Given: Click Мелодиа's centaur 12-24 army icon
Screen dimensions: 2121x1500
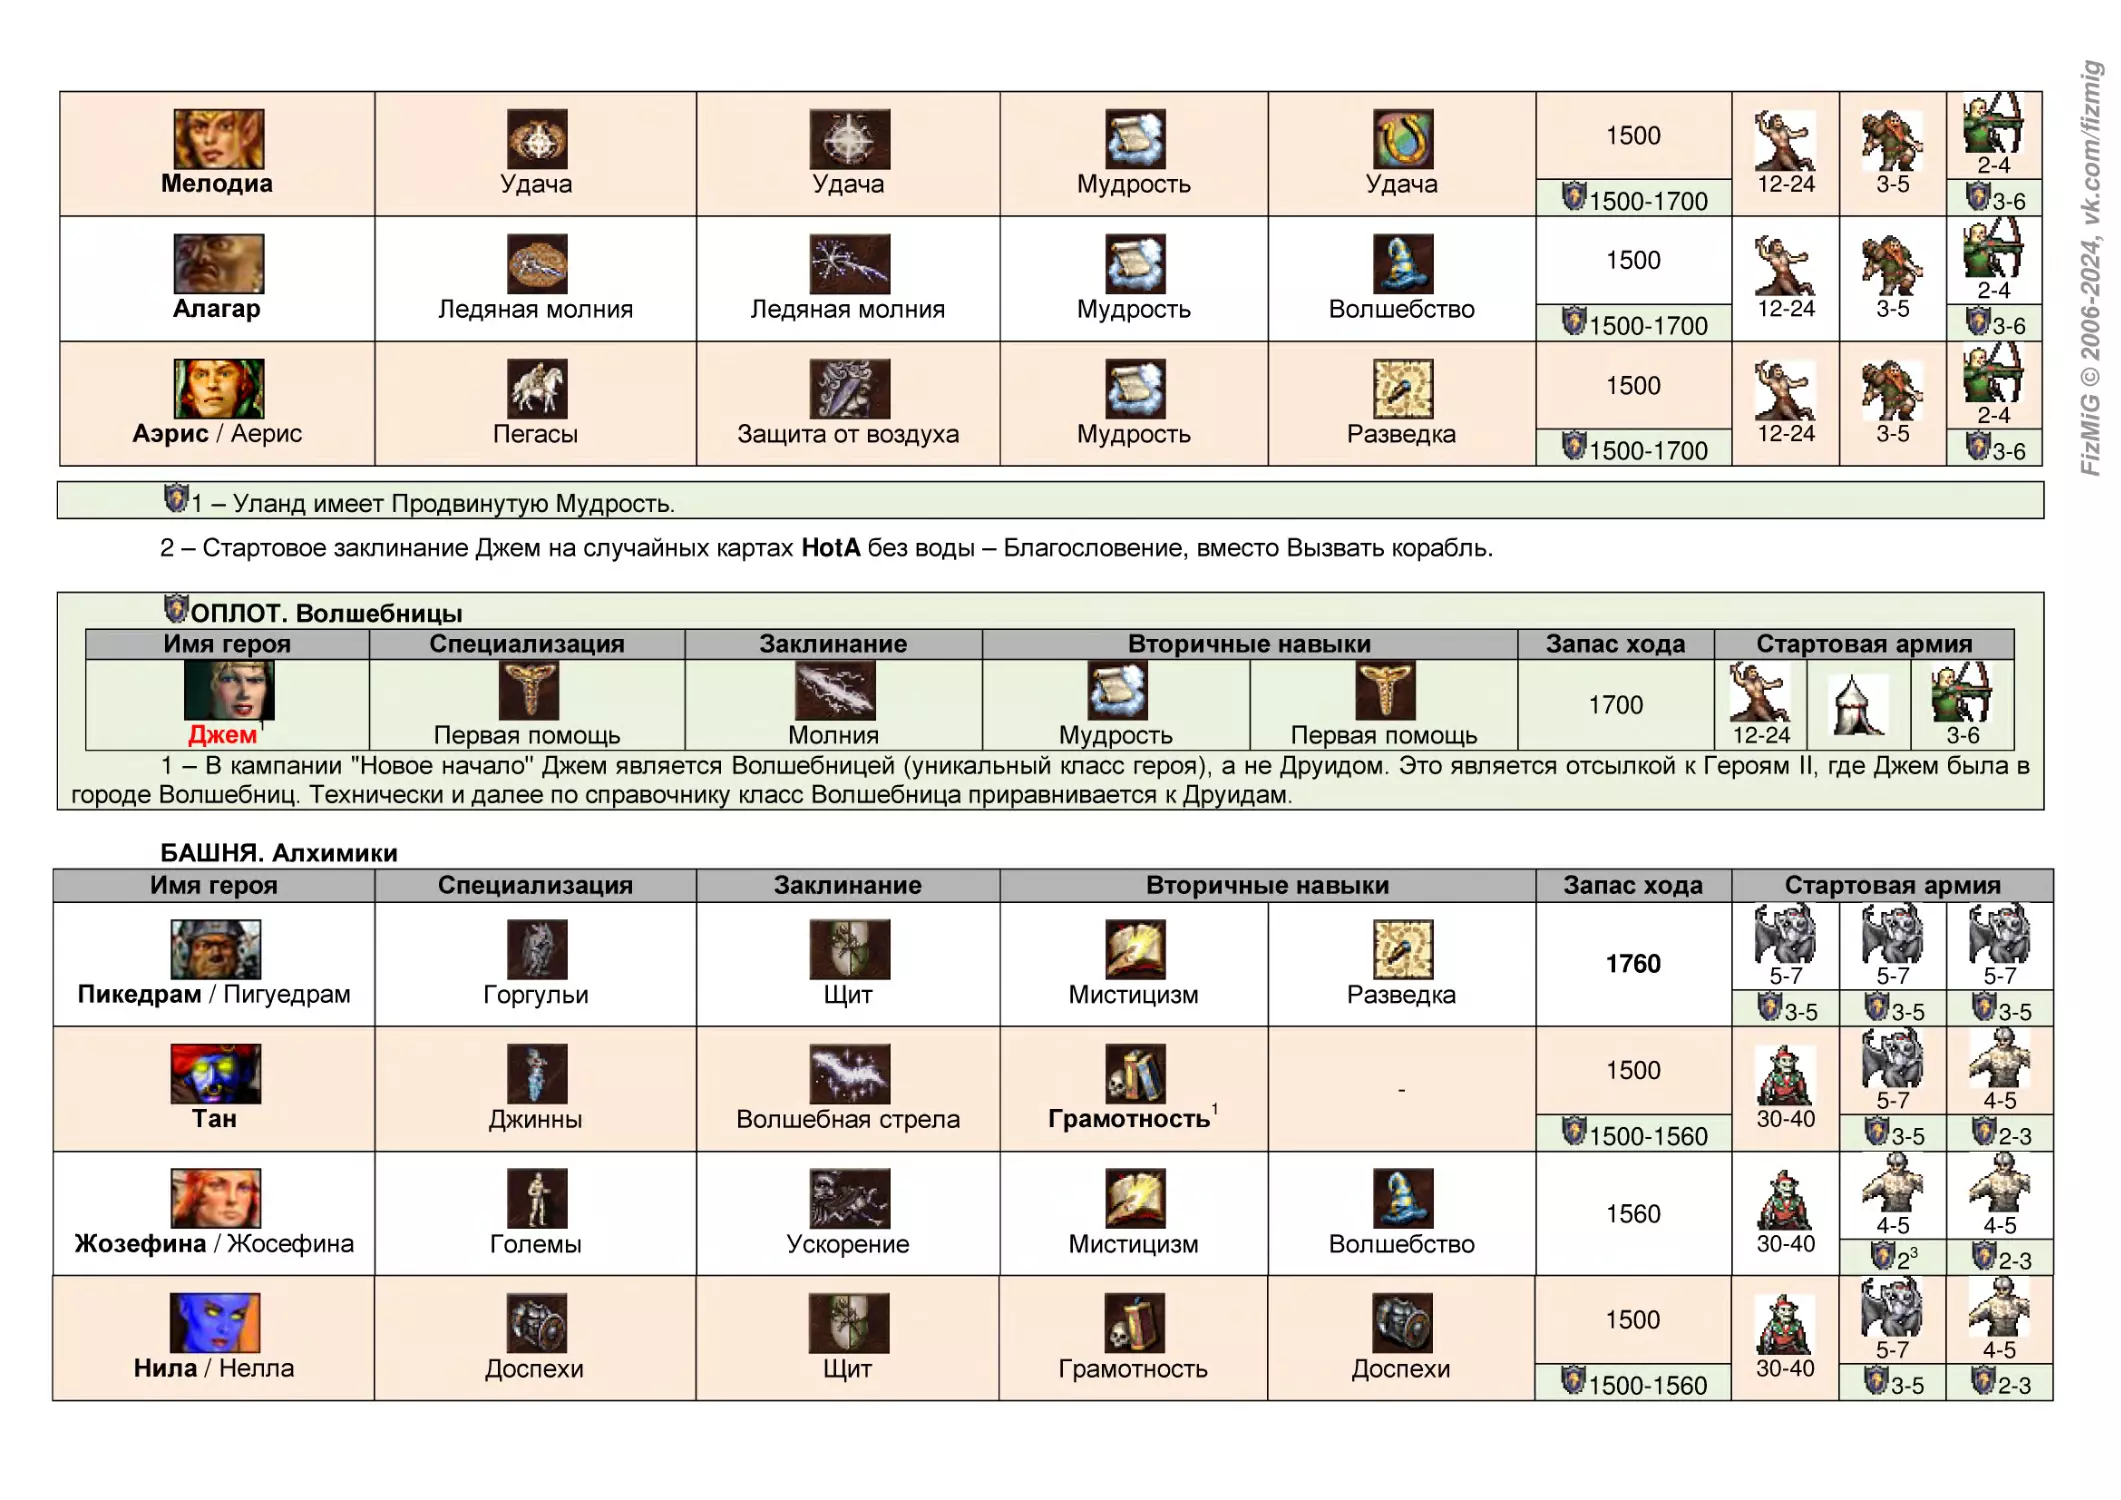Looking at the screenshot, I should pos(1785,140).
